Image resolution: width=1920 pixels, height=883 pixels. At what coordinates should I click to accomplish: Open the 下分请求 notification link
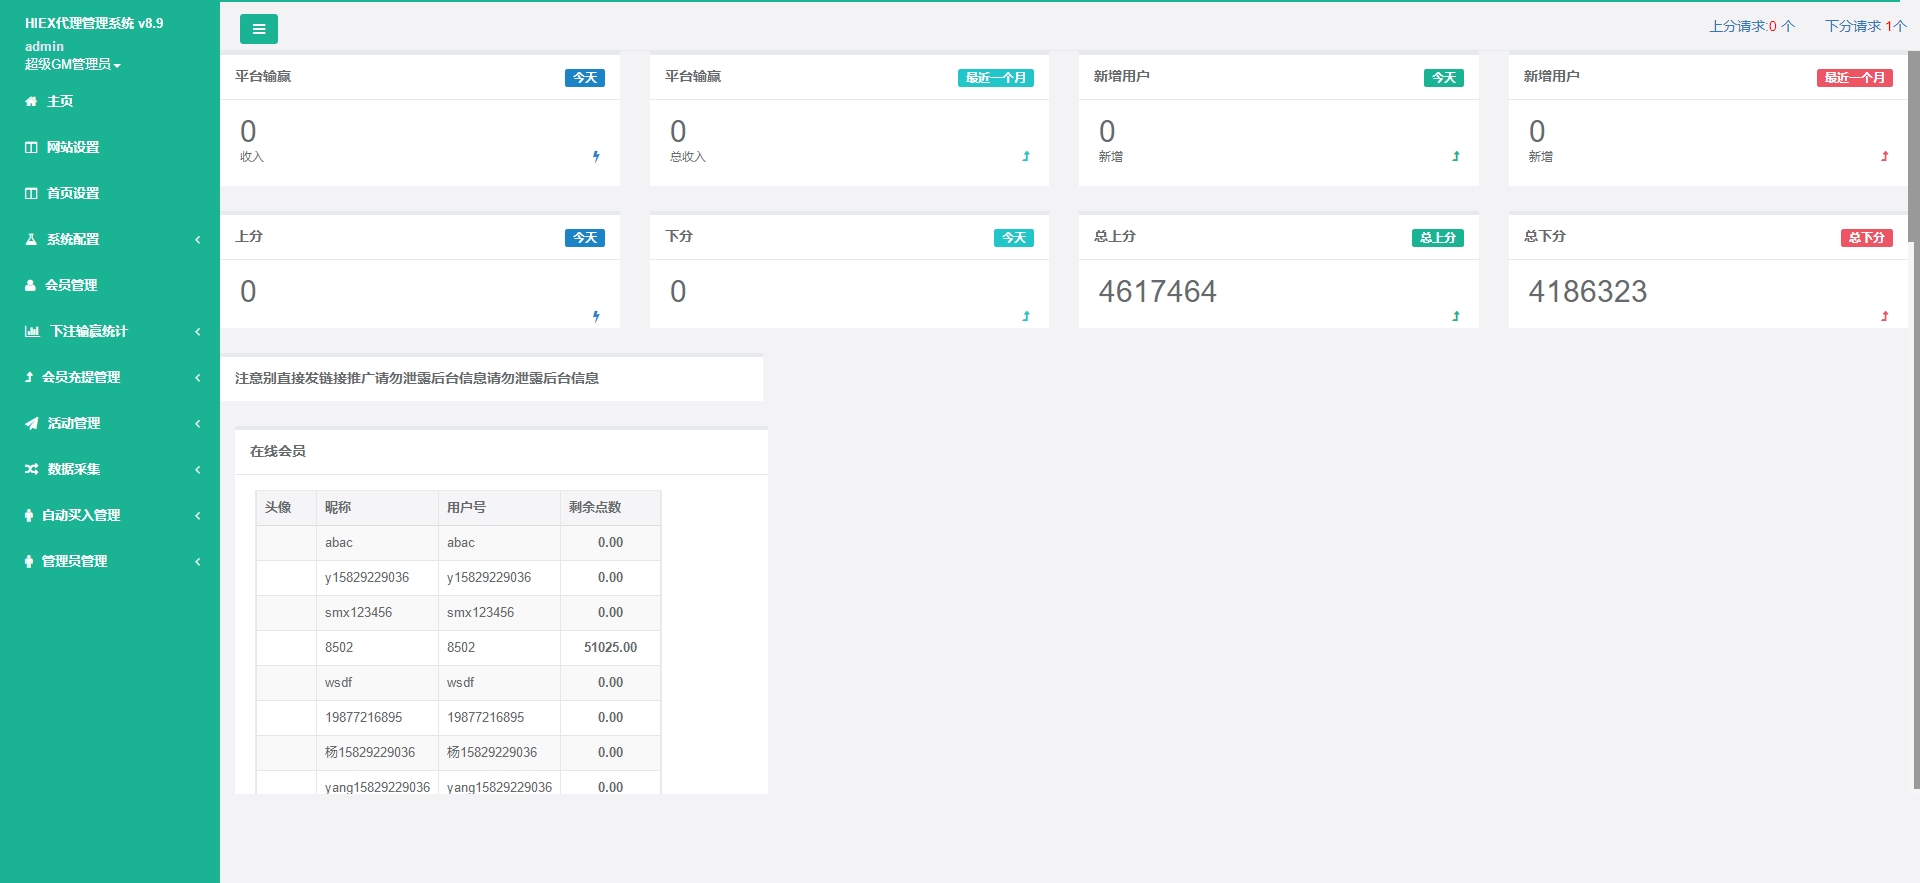click(1865, 26)
